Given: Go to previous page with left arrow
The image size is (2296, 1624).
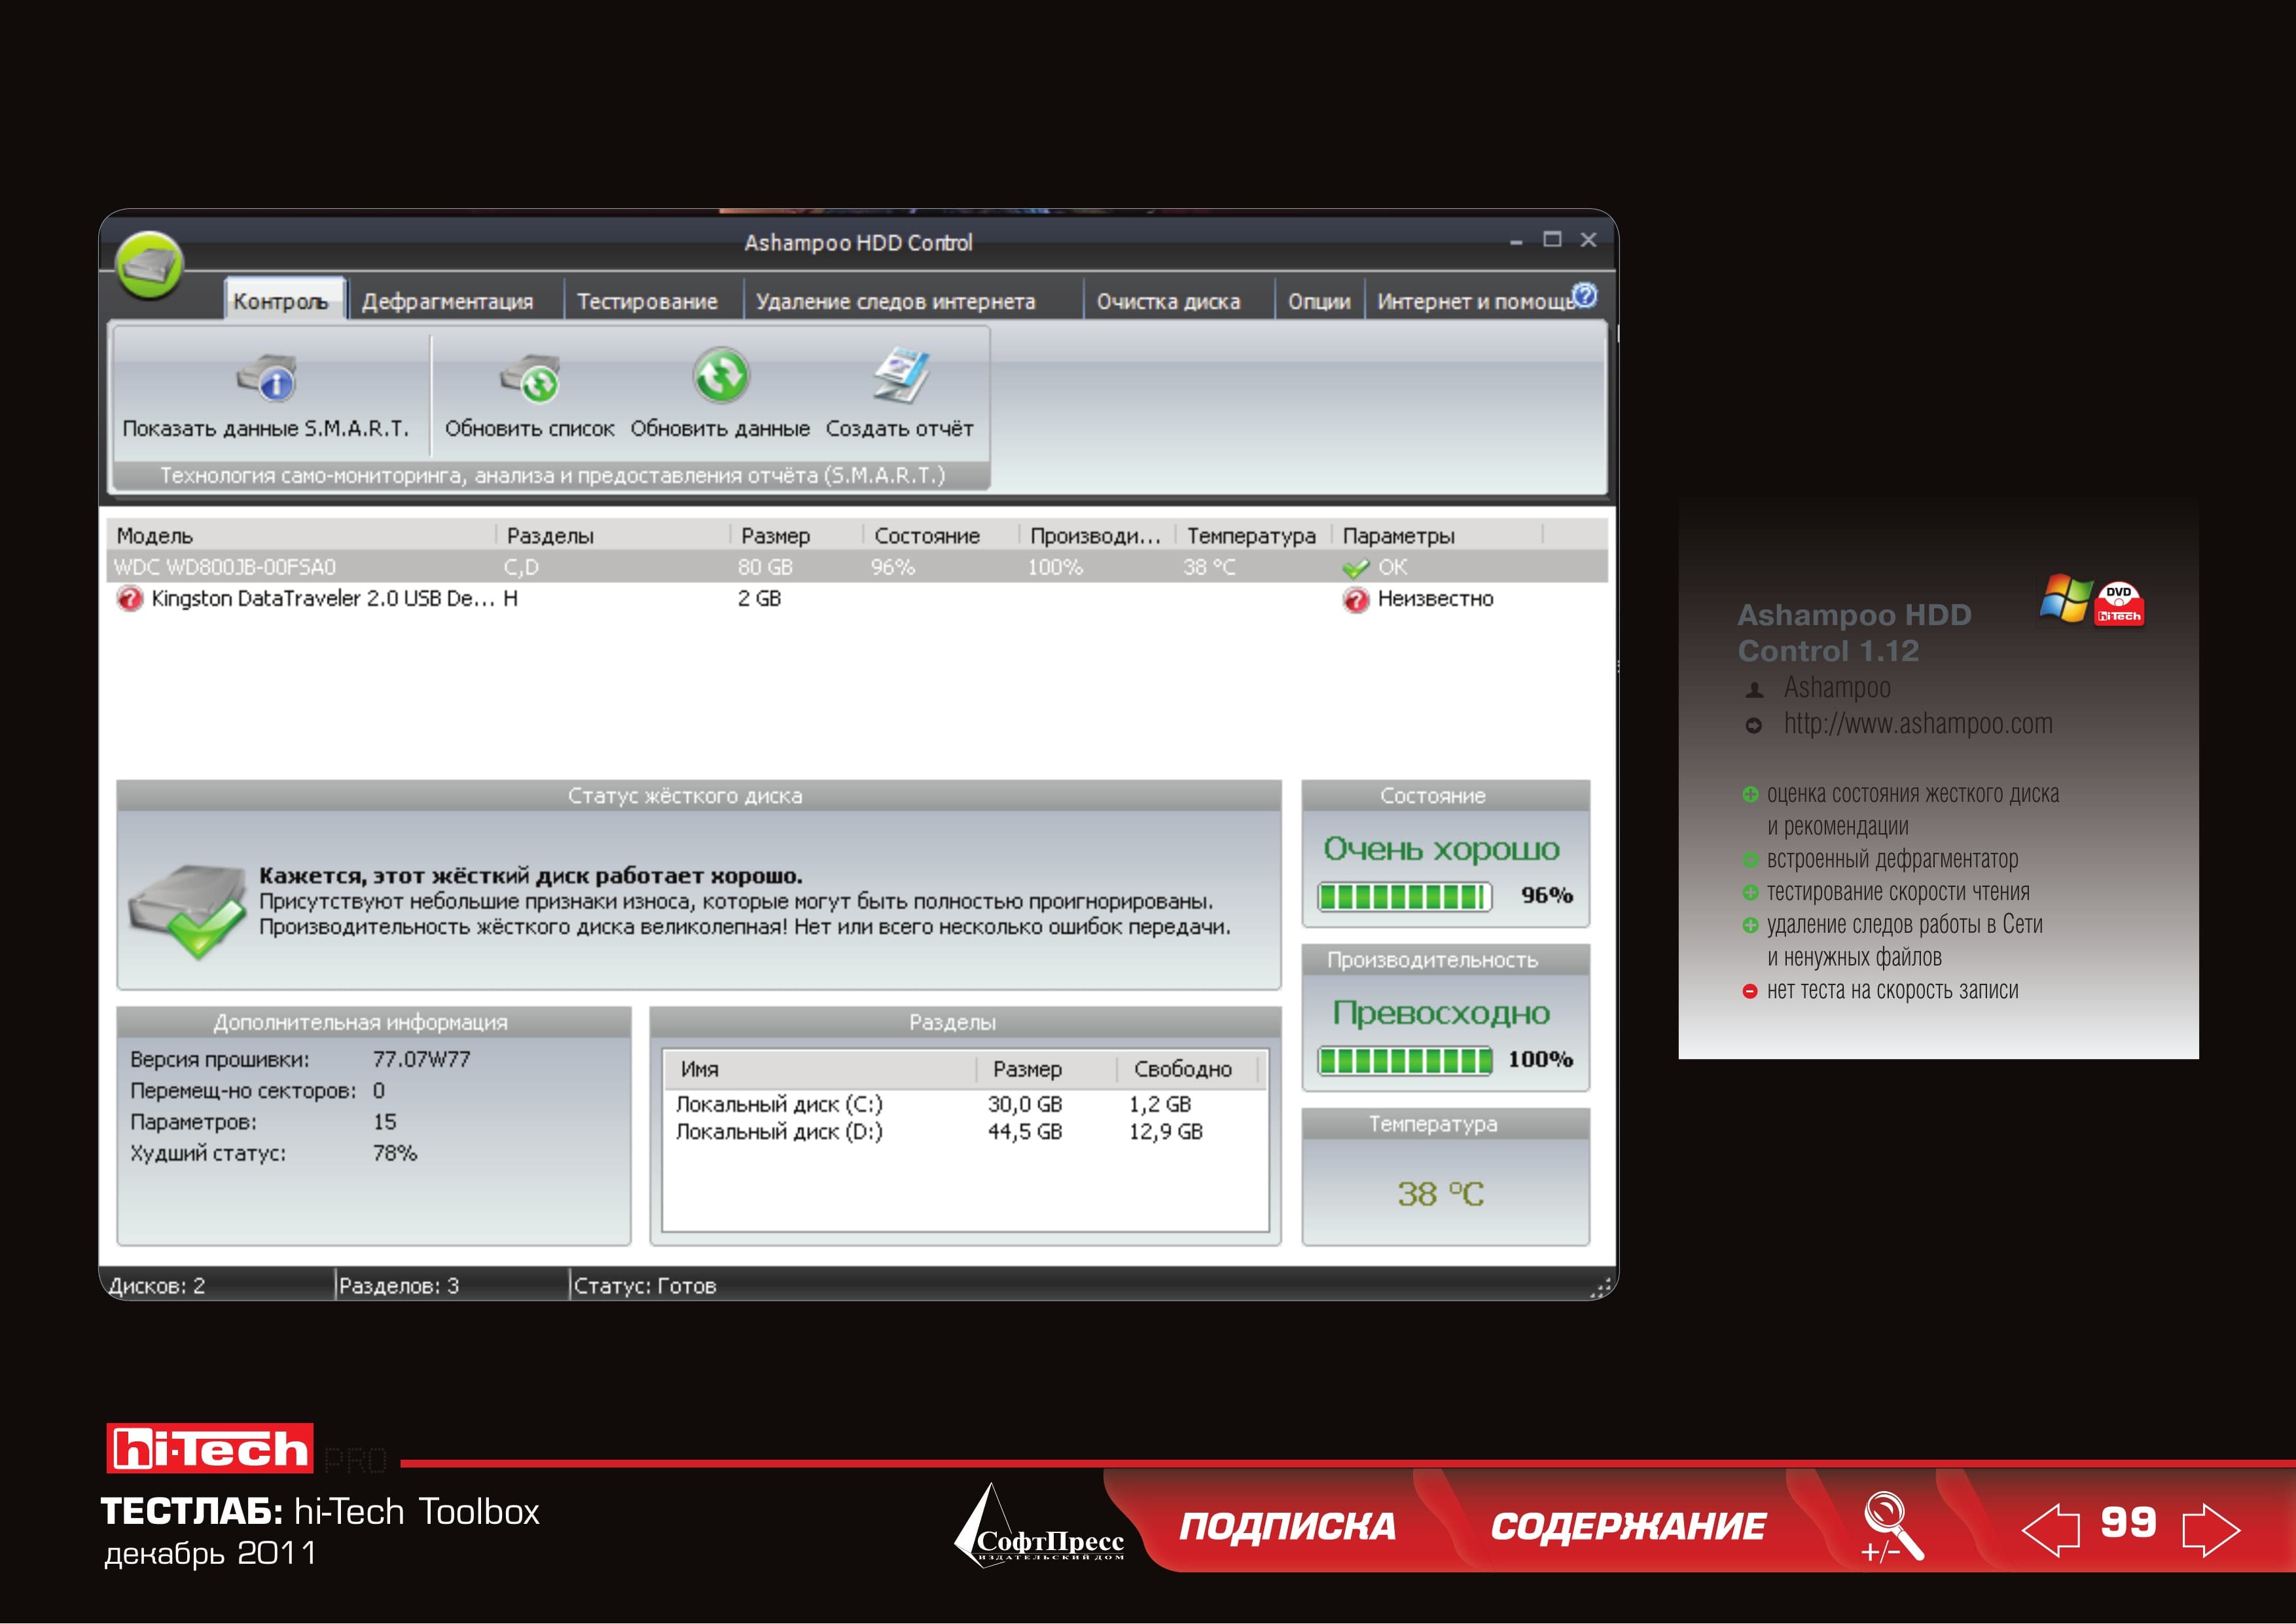Looking at the screenshot, I should click(2051, 1529).
